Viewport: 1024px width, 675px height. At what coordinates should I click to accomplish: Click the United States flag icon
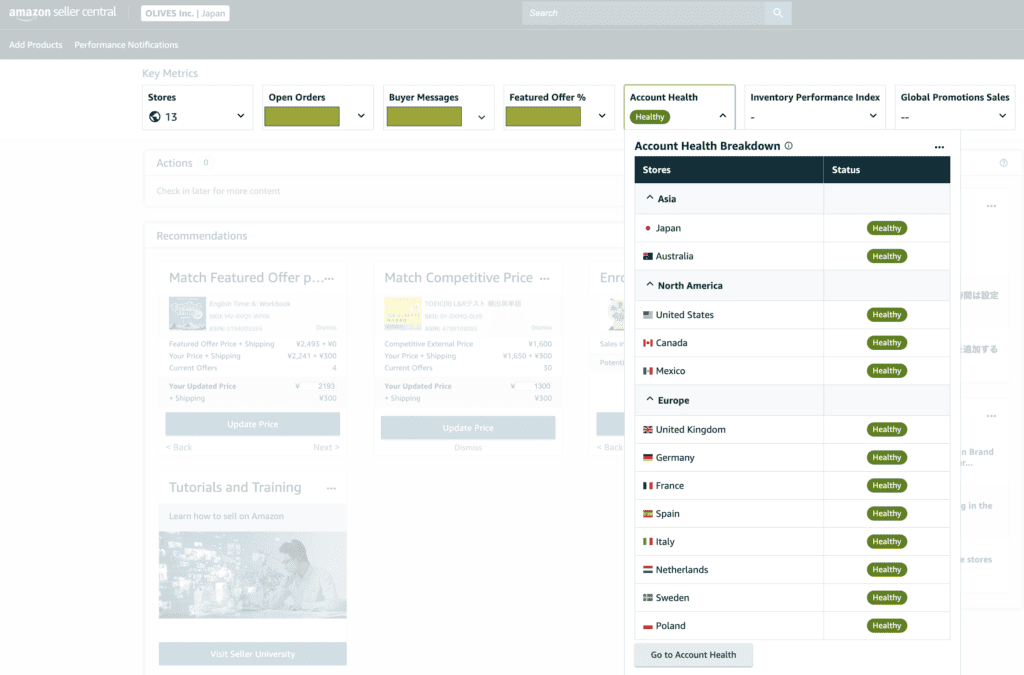tap(648, 315)
